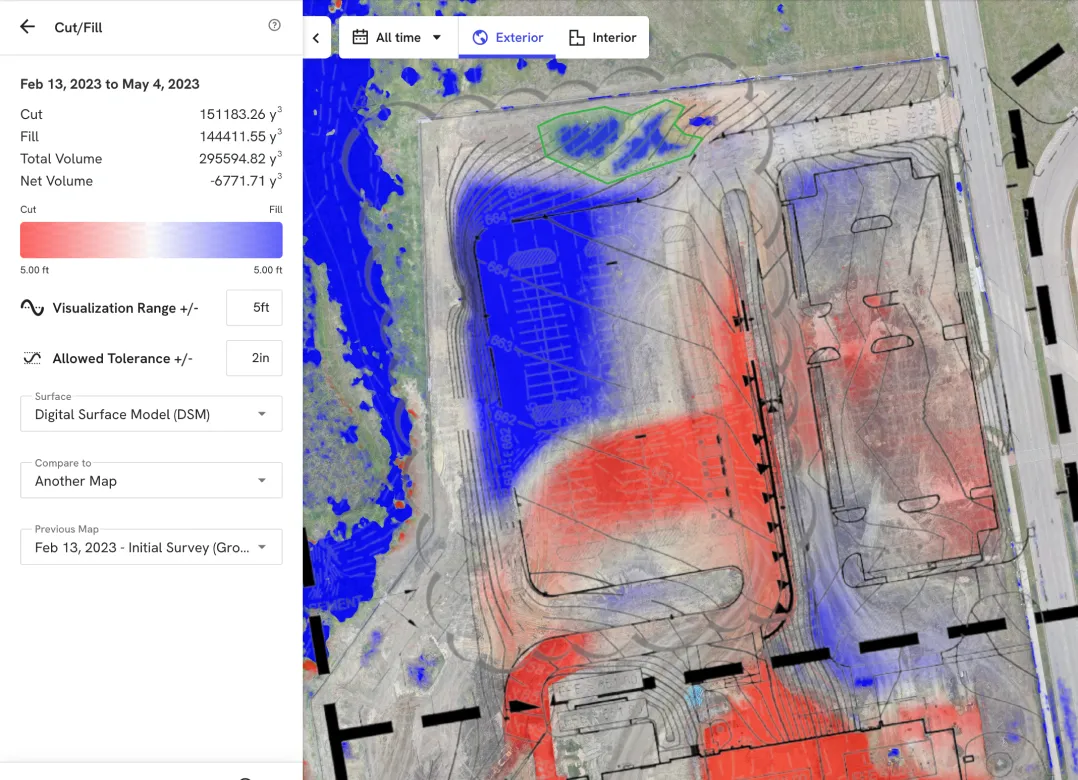Click the calendar icon beside All time
This screenshot has height=780, width=1078.
coord(360,37)
